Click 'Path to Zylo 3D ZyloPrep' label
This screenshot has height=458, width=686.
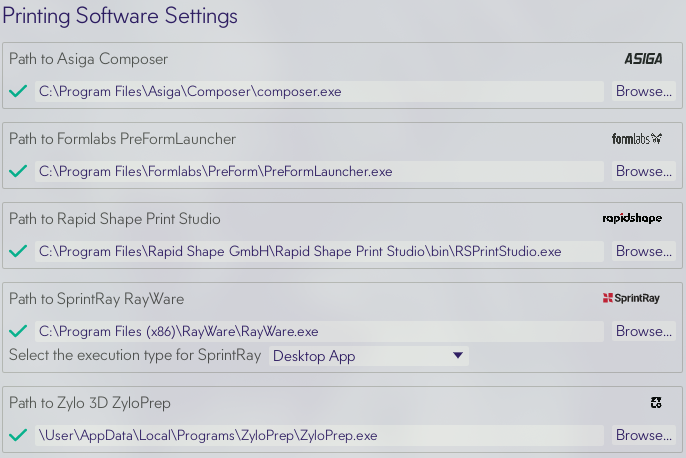[x=90, y=403]
